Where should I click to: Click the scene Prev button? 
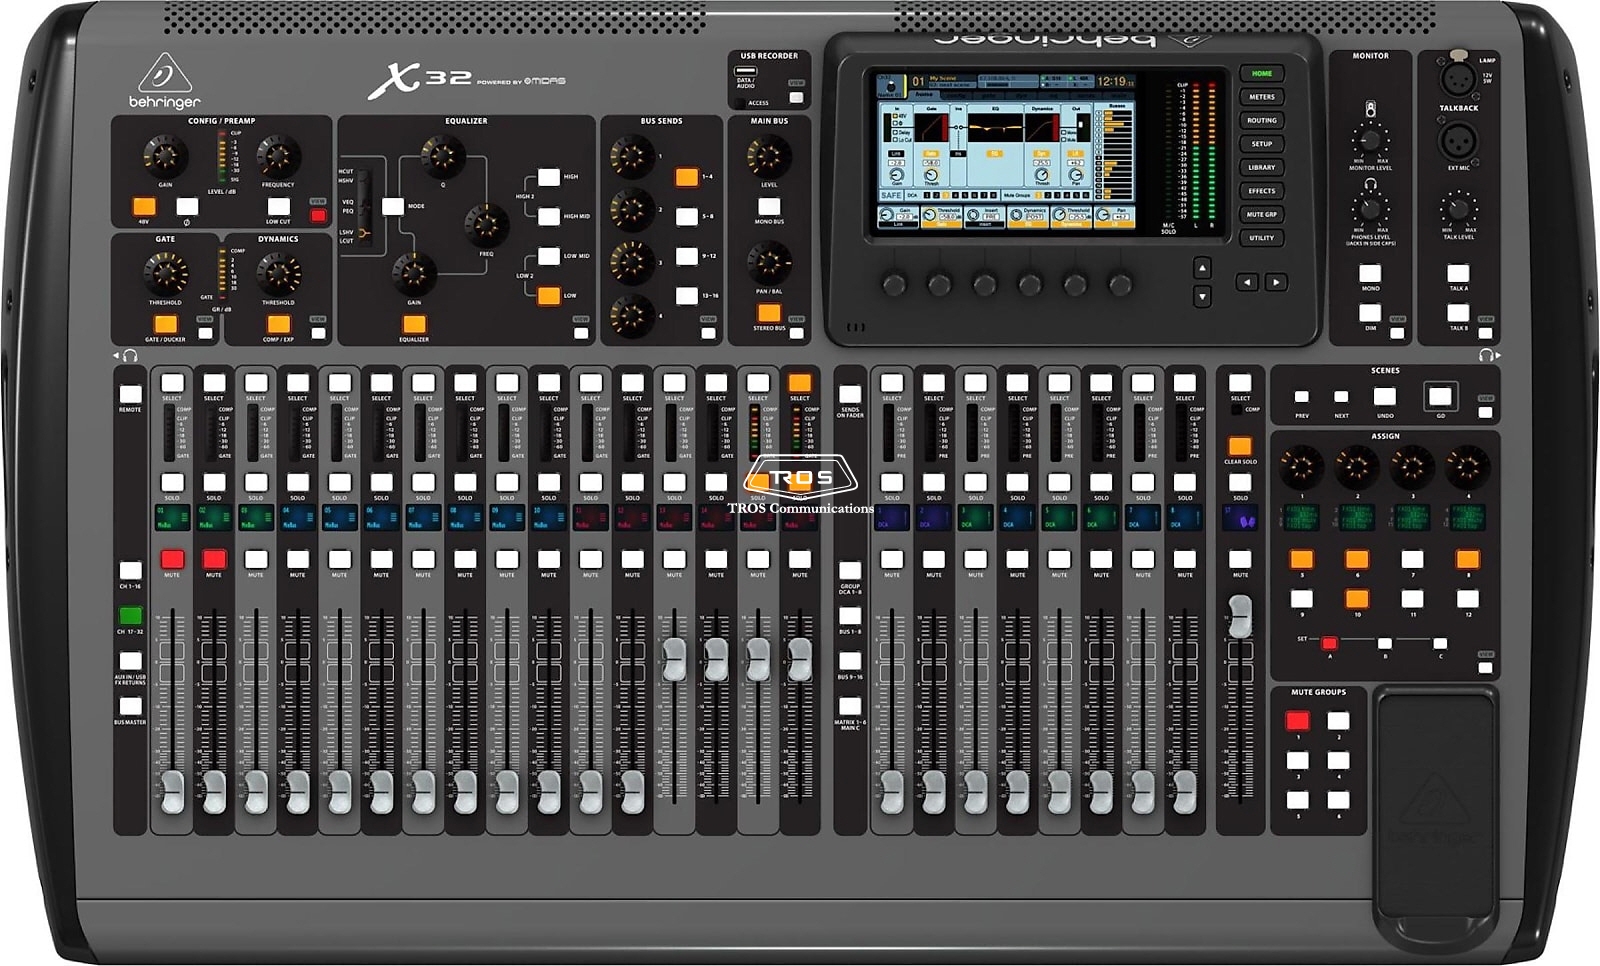[1302, 397]
